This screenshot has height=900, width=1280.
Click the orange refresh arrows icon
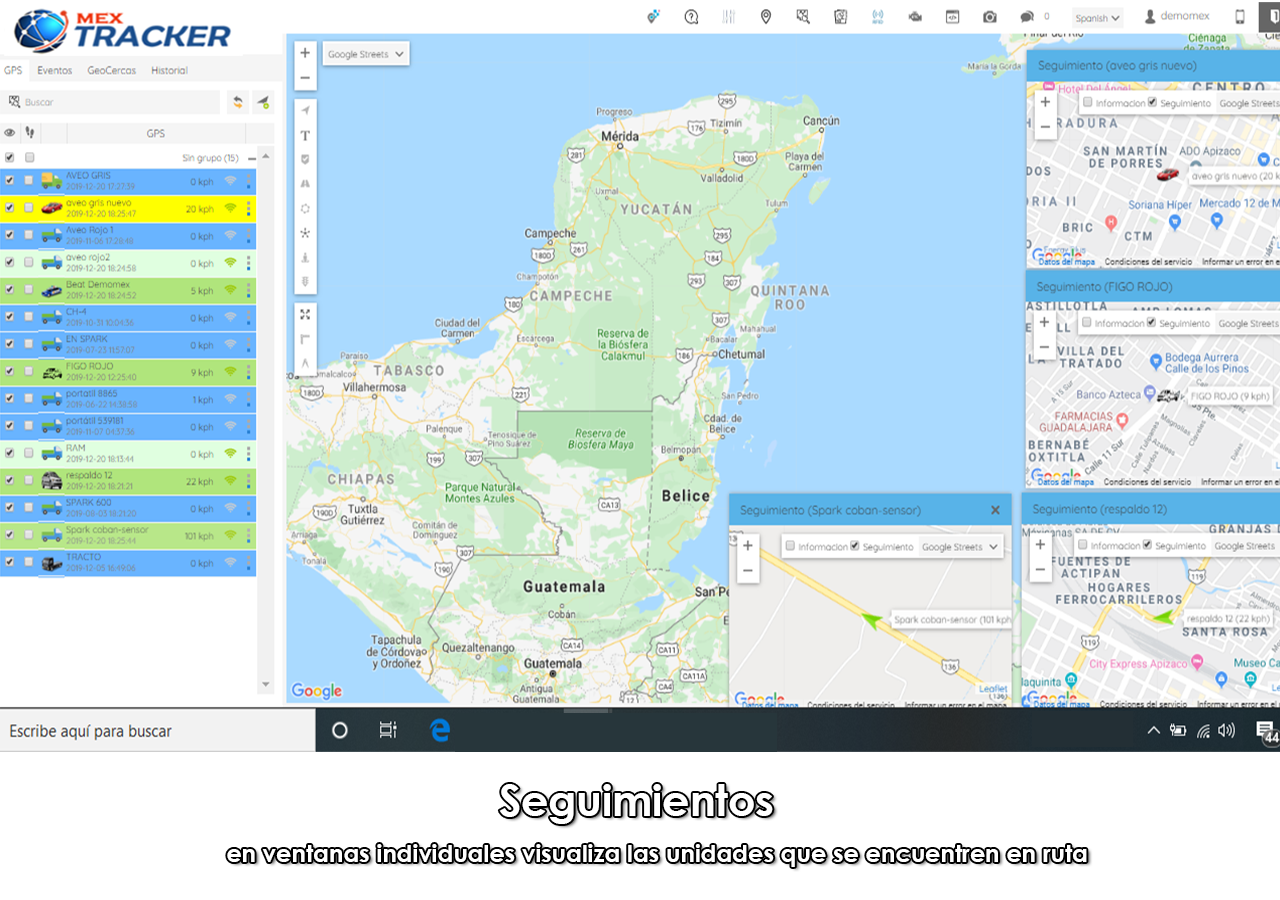[238, 102]
